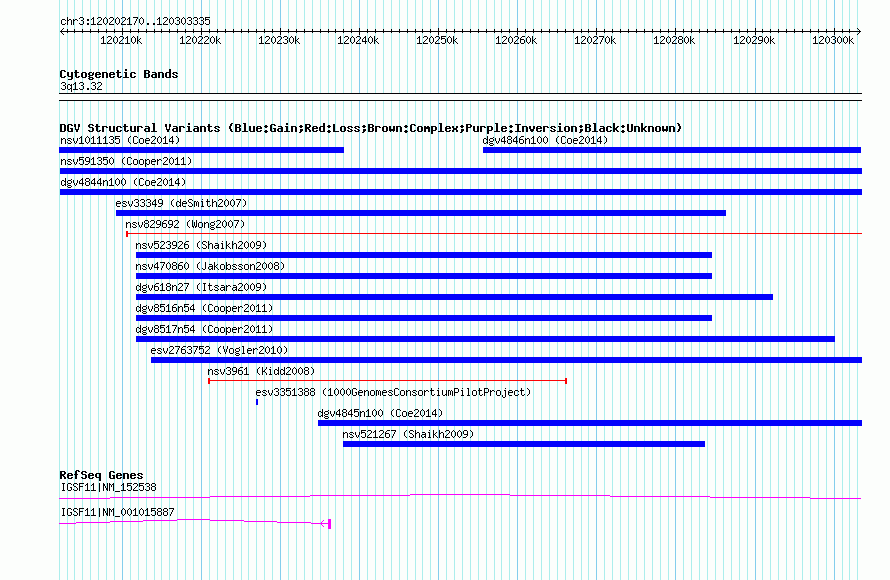The width and height of the screenshot is (890, 580).
Task: Open the nsv521267 (Shaikh2009) variant bar
Action: point(524,444)
